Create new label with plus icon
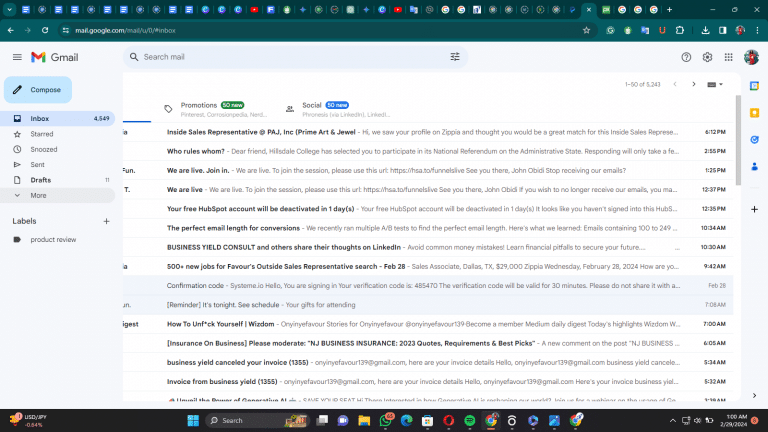768x432 pixels. tap(106, 221)
